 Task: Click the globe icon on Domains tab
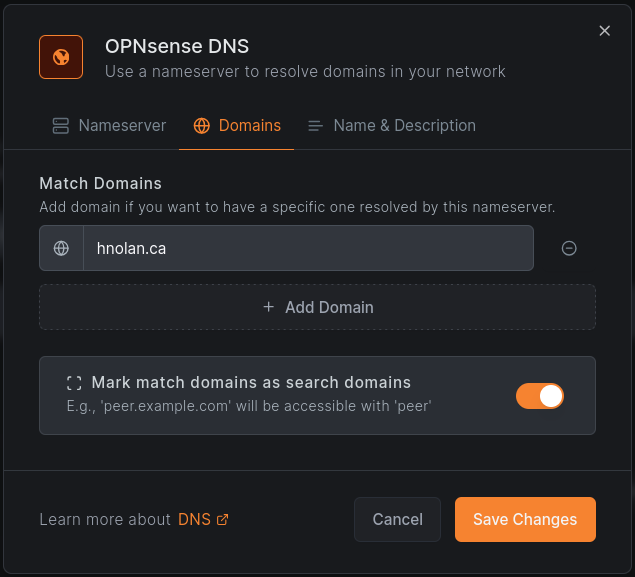pyautogui.click(x=202, y=126)
